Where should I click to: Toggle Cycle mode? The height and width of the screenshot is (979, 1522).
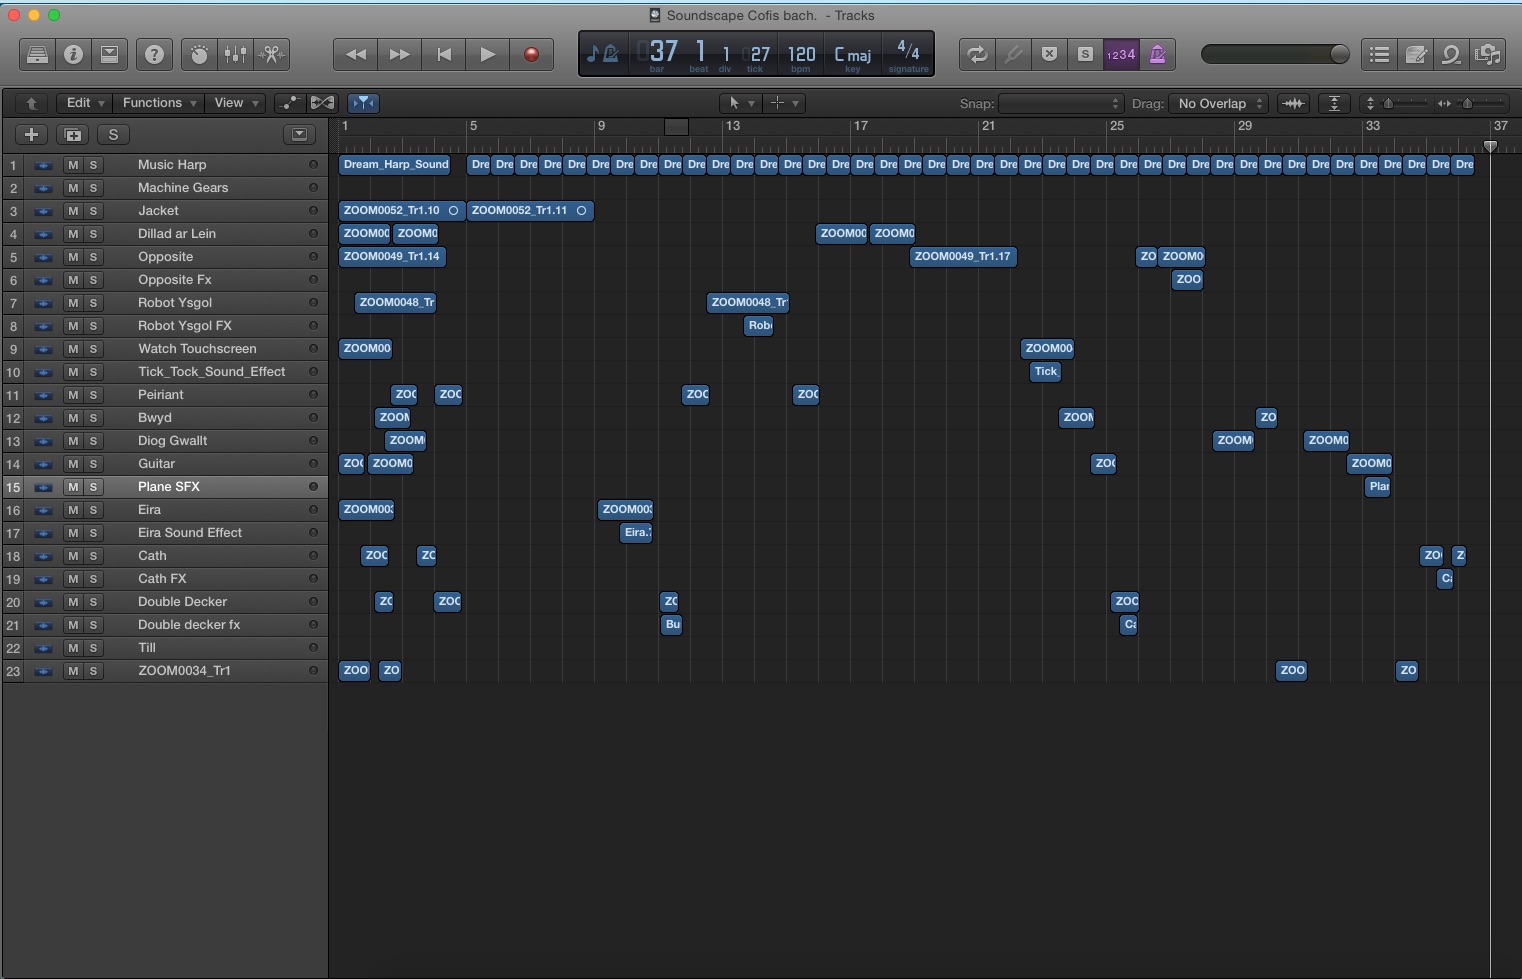[976, 55]
